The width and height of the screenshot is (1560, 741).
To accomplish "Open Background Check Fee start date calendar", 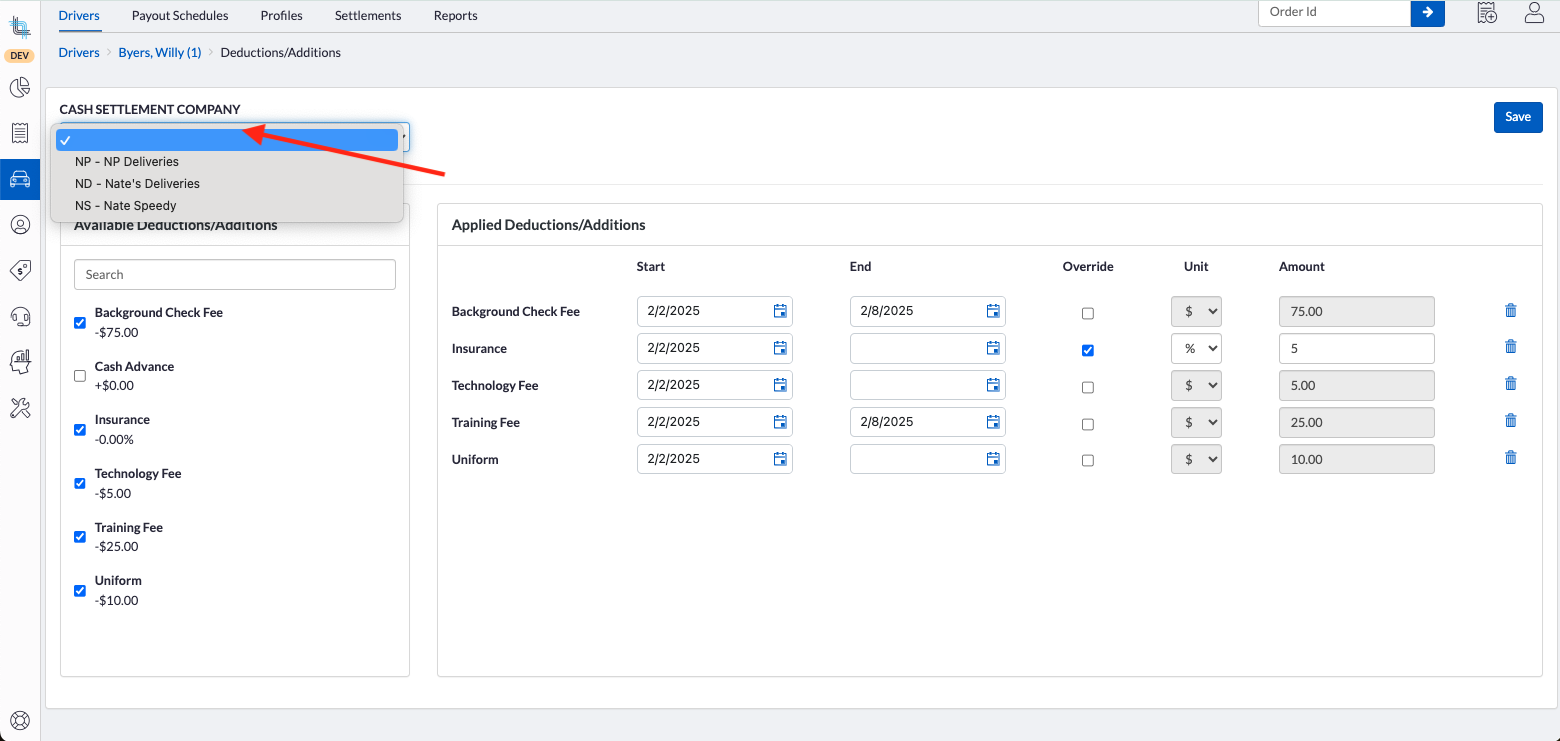I will tap(780, 311).
